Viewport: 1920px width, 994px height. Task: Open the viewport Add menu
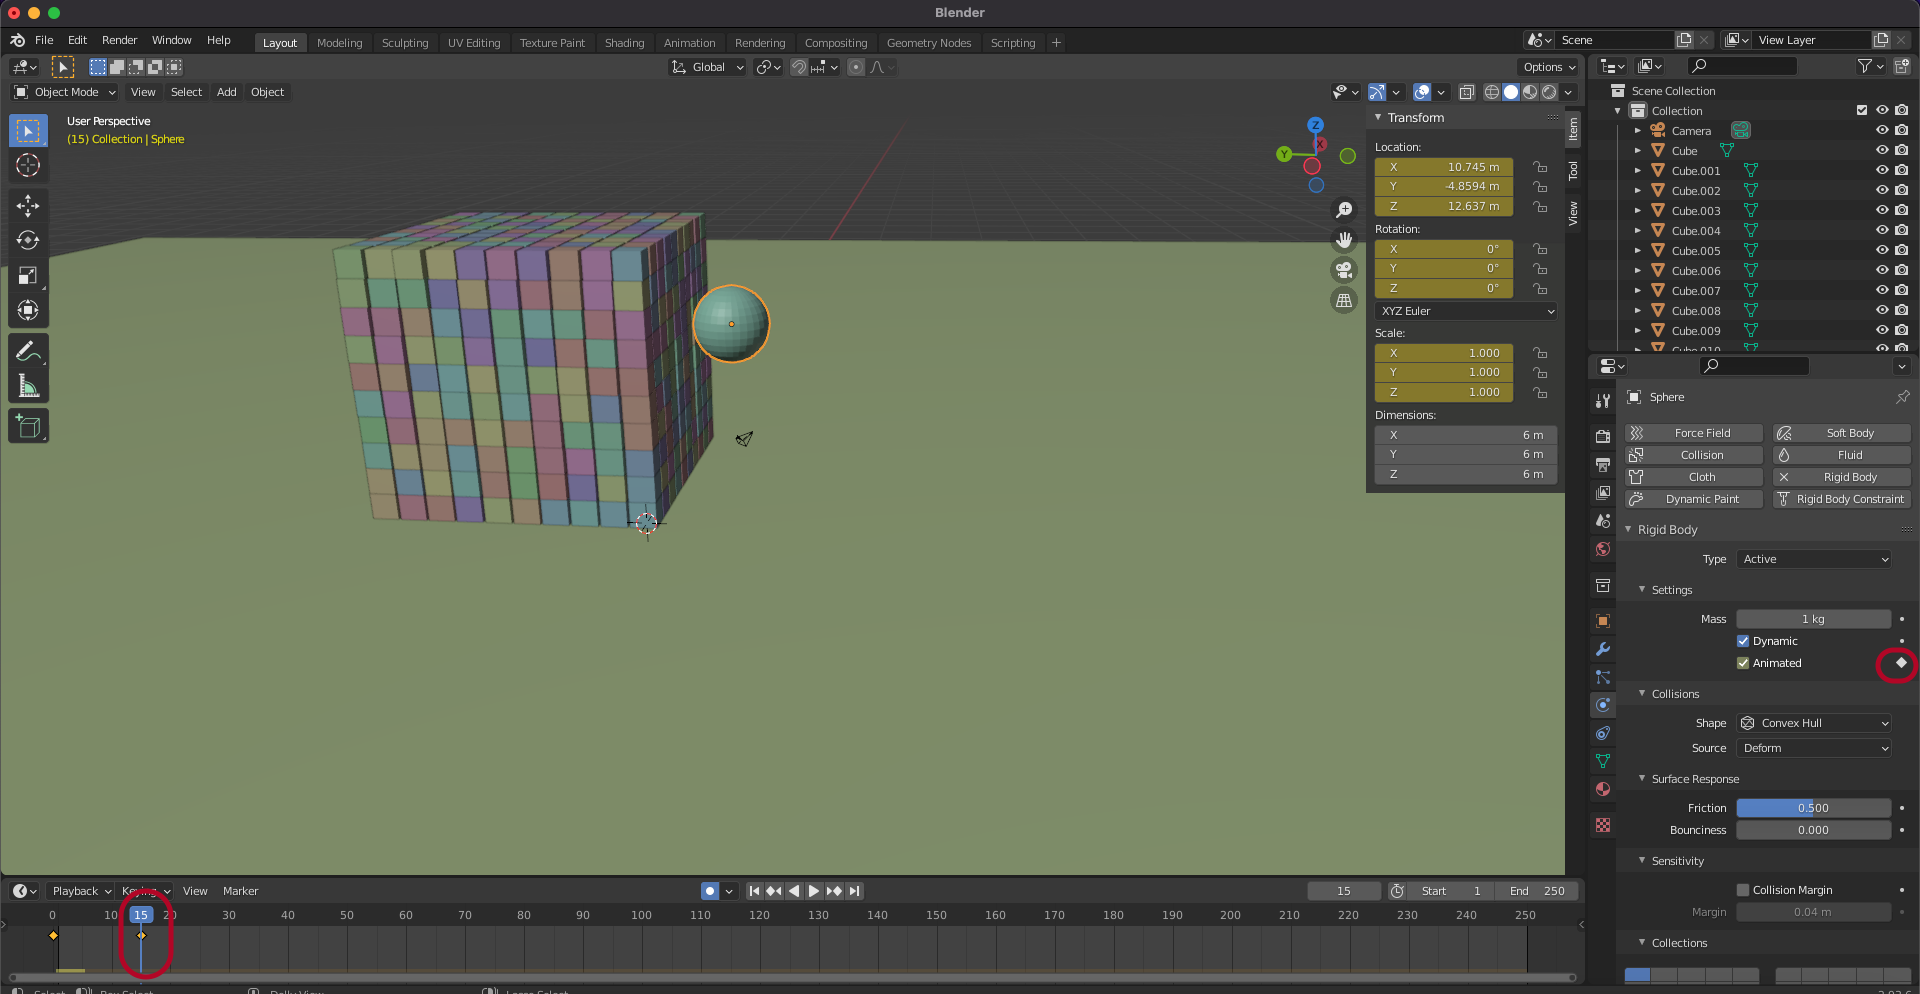coord(227,92)
